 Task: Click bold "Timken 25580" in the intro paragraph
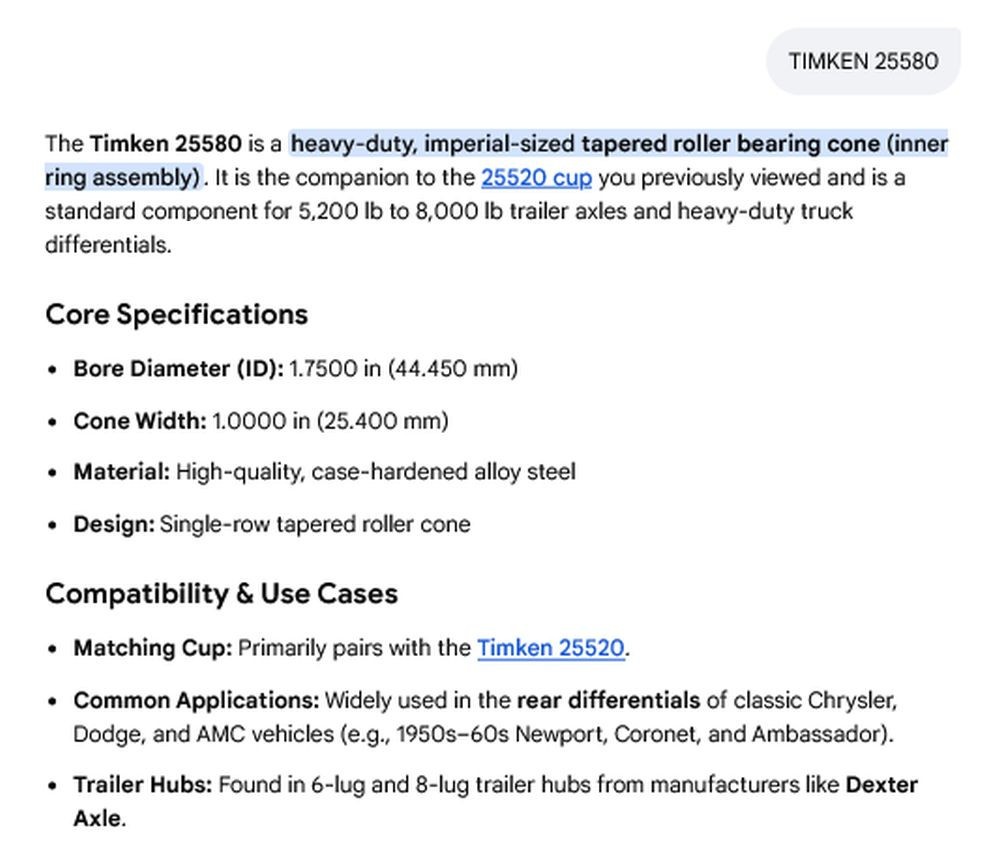coord(165,144)
